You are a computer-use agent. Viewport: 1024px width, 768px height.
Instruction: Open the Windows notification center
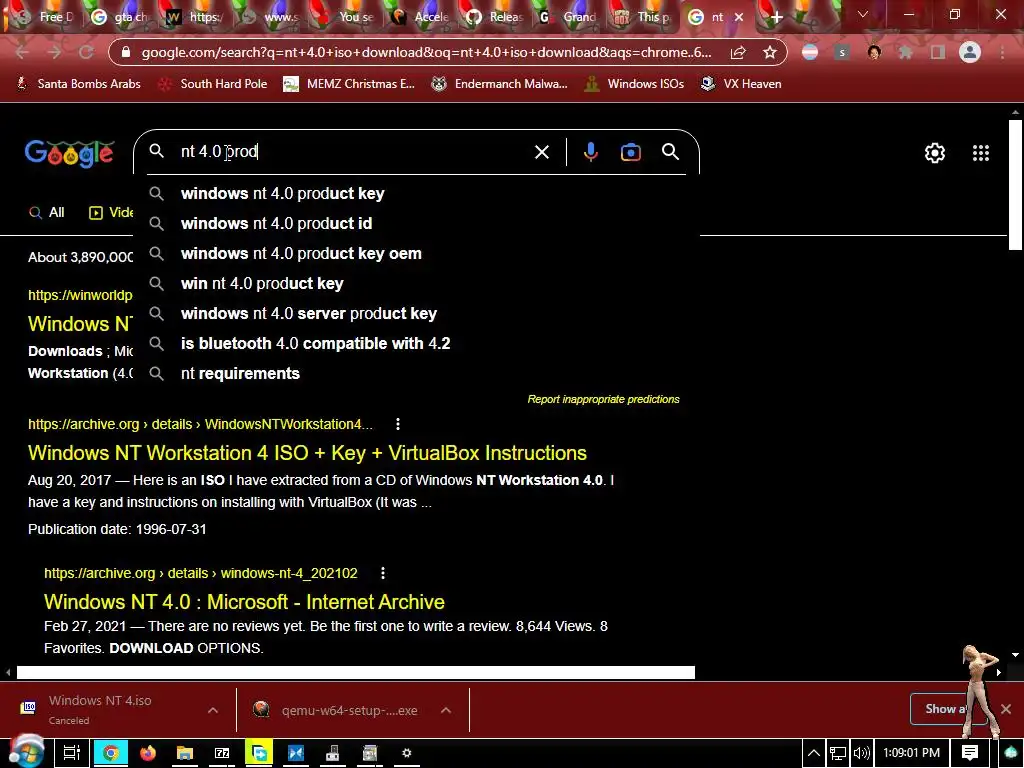tap(970, 753)
